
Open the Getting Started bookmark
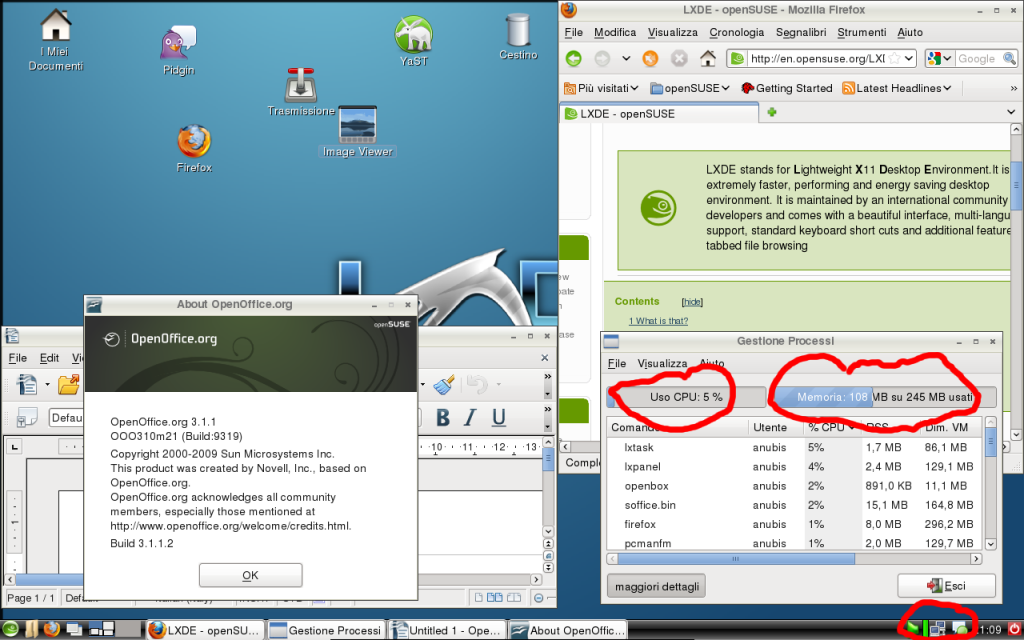tap(787, 88)
